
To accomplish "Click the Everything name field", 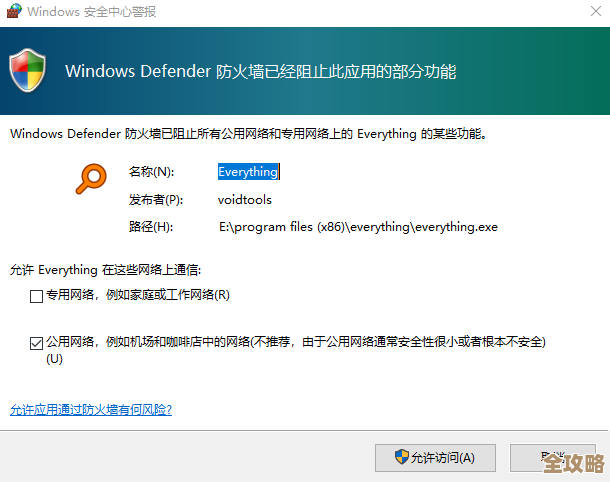I will [248, 172].
